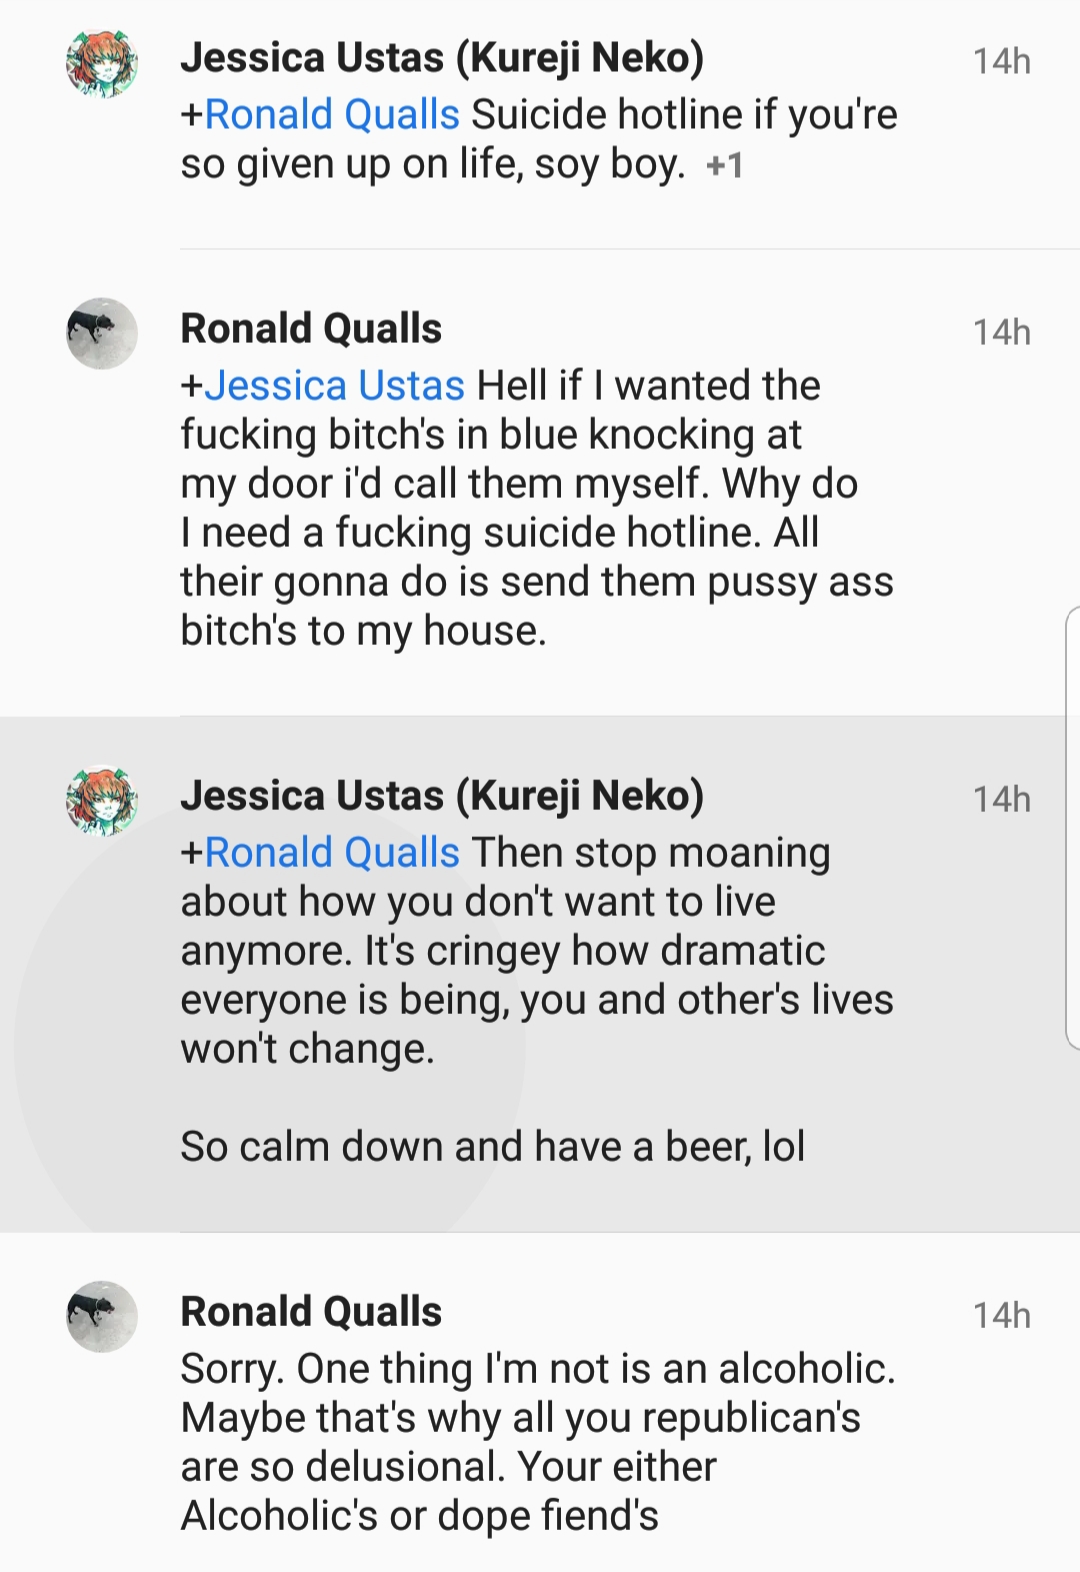Tap Jessica Ustas avatar in first comment
Screen dimensions: 1080x1572
click(102, 62)
